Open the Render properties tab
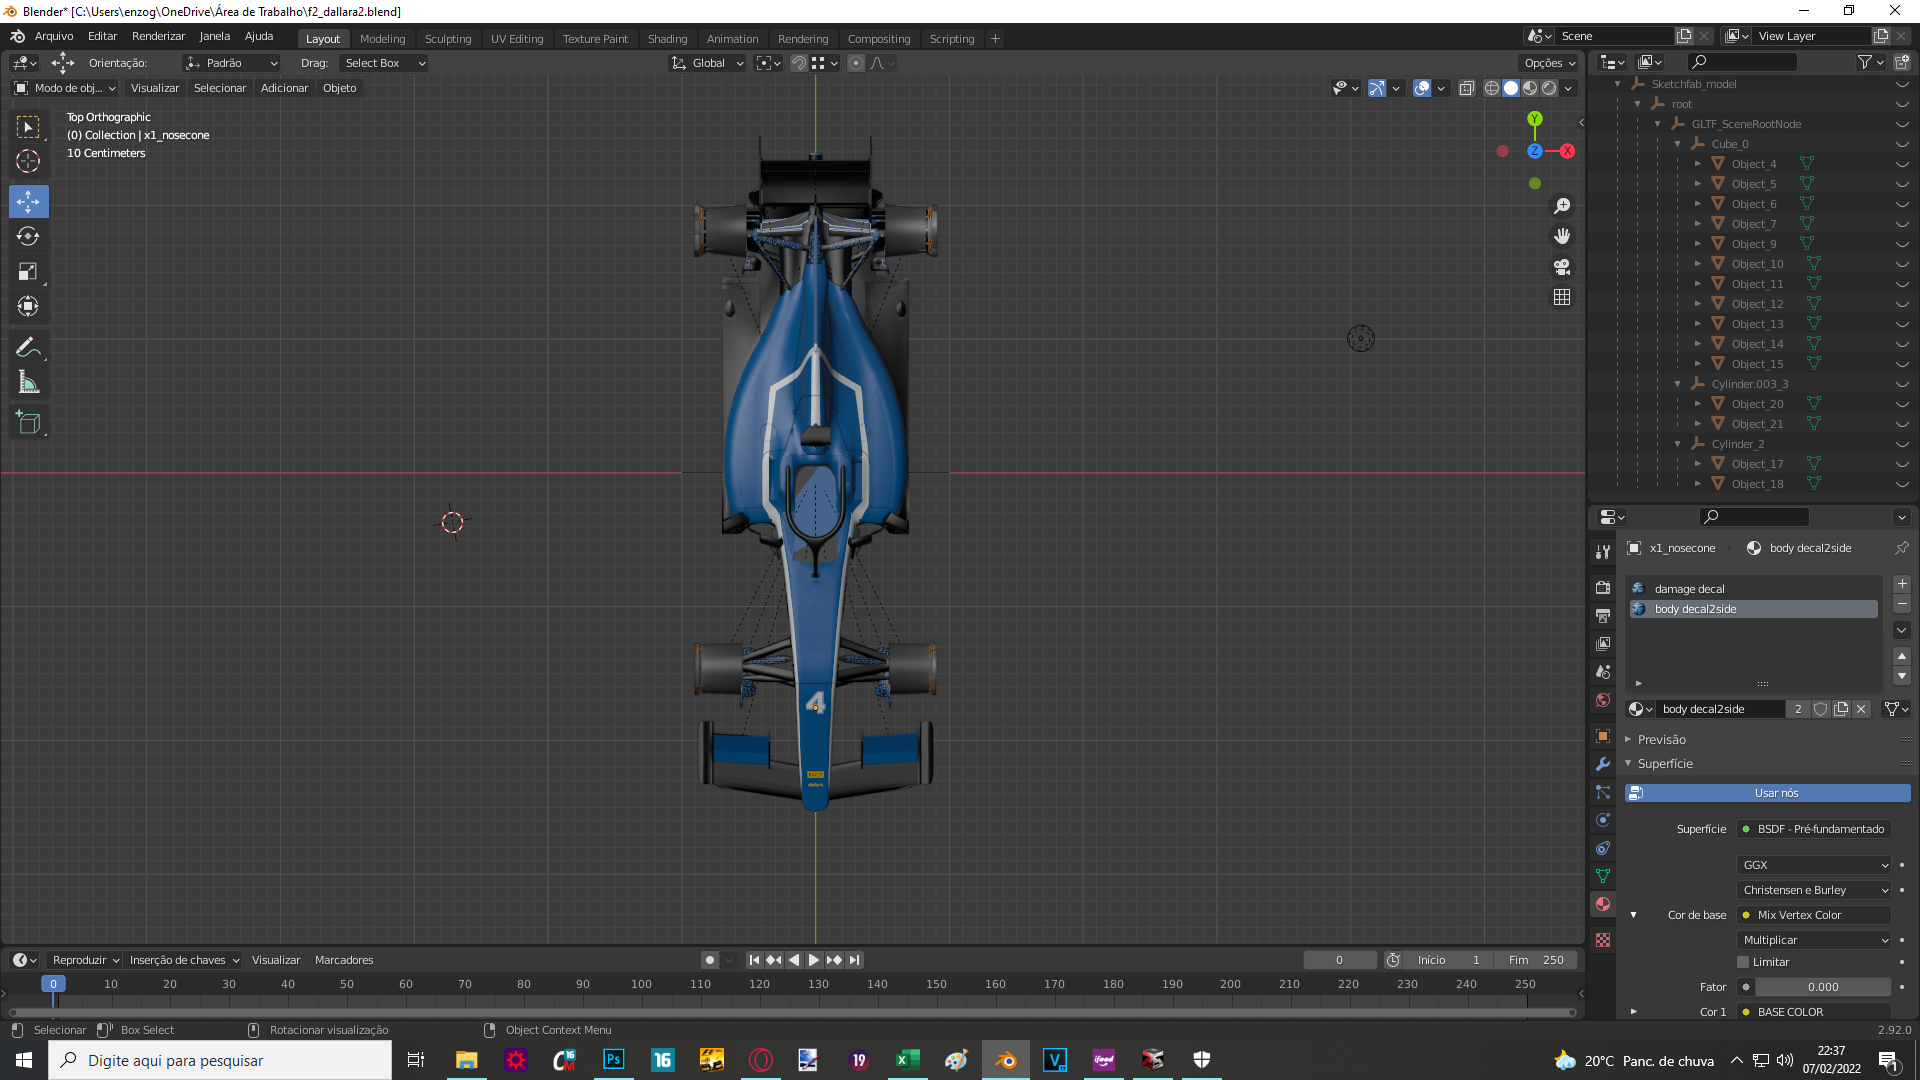The height and width of the screenshot is (1080, 1920). (1603, 588)
